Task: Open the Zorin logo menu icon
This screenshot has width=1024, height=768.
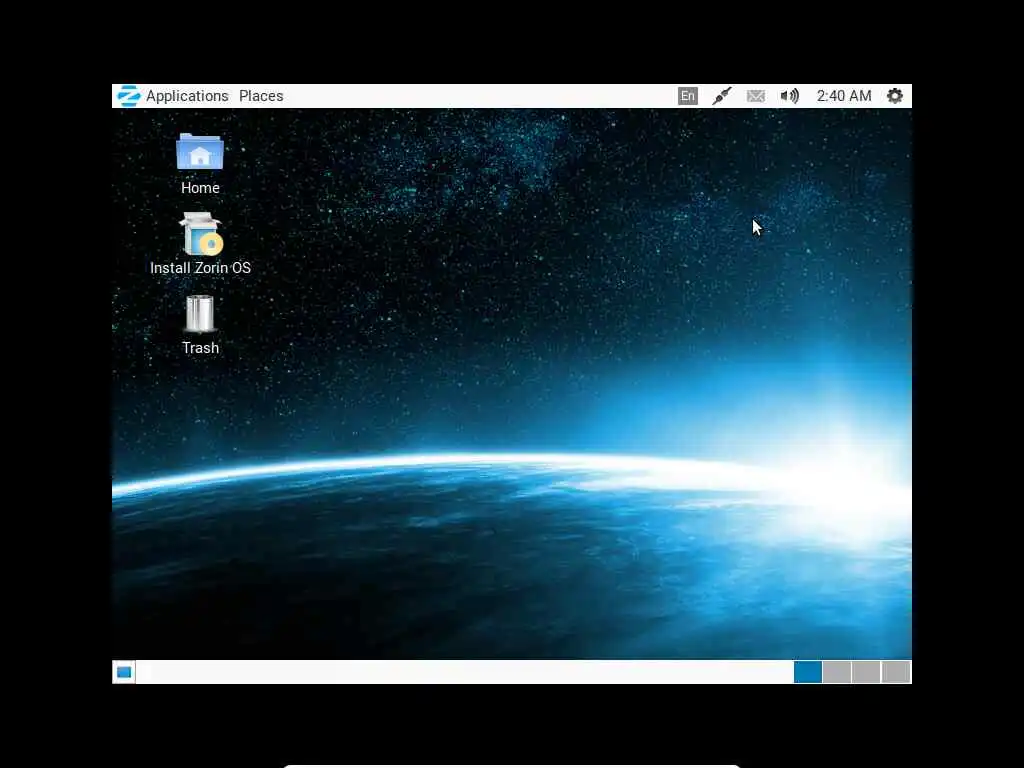Action: (x=128, y=96)
